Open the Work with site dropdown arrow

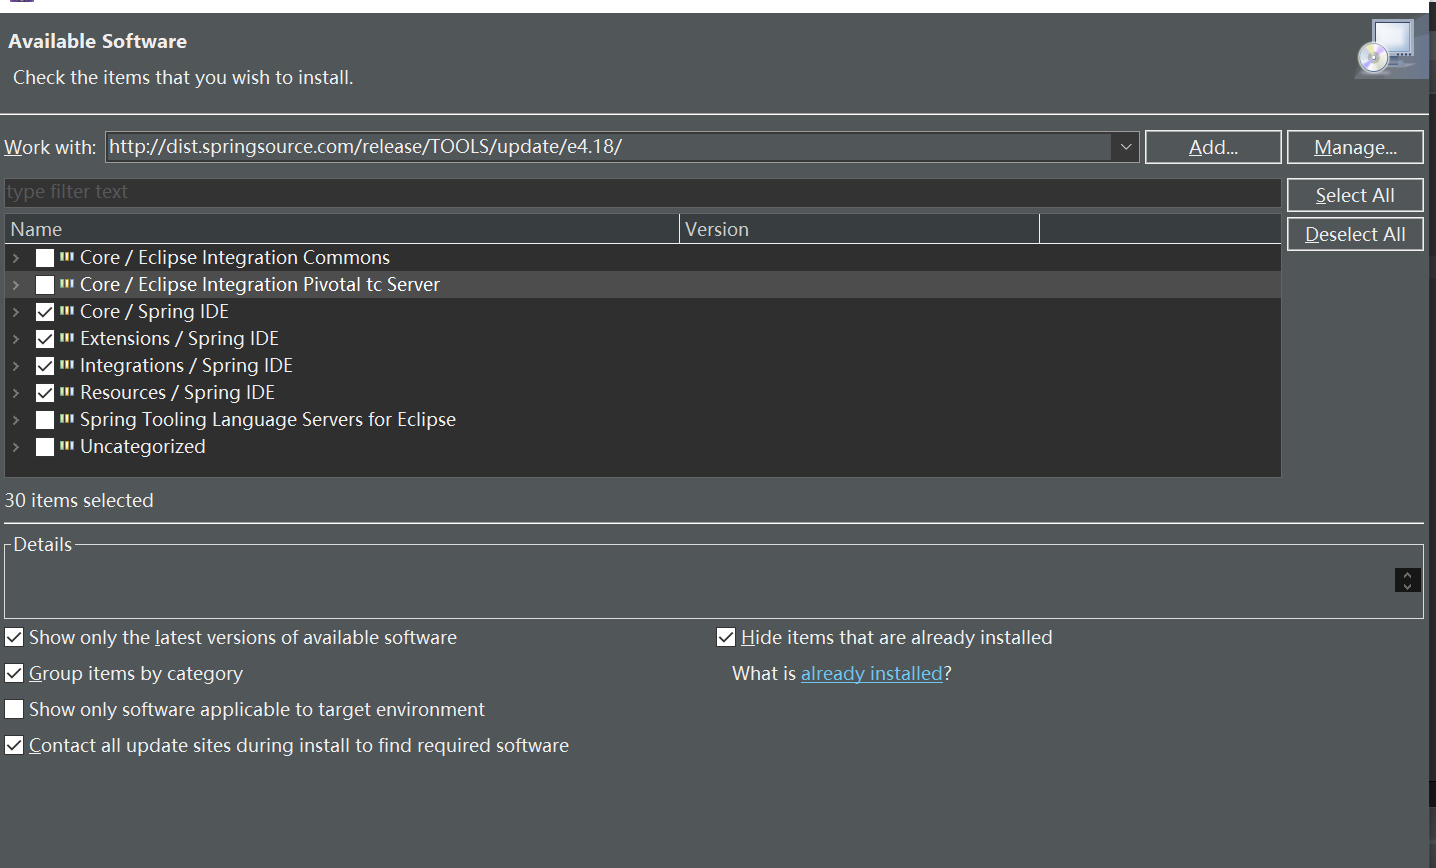(x=1125, y=147)
